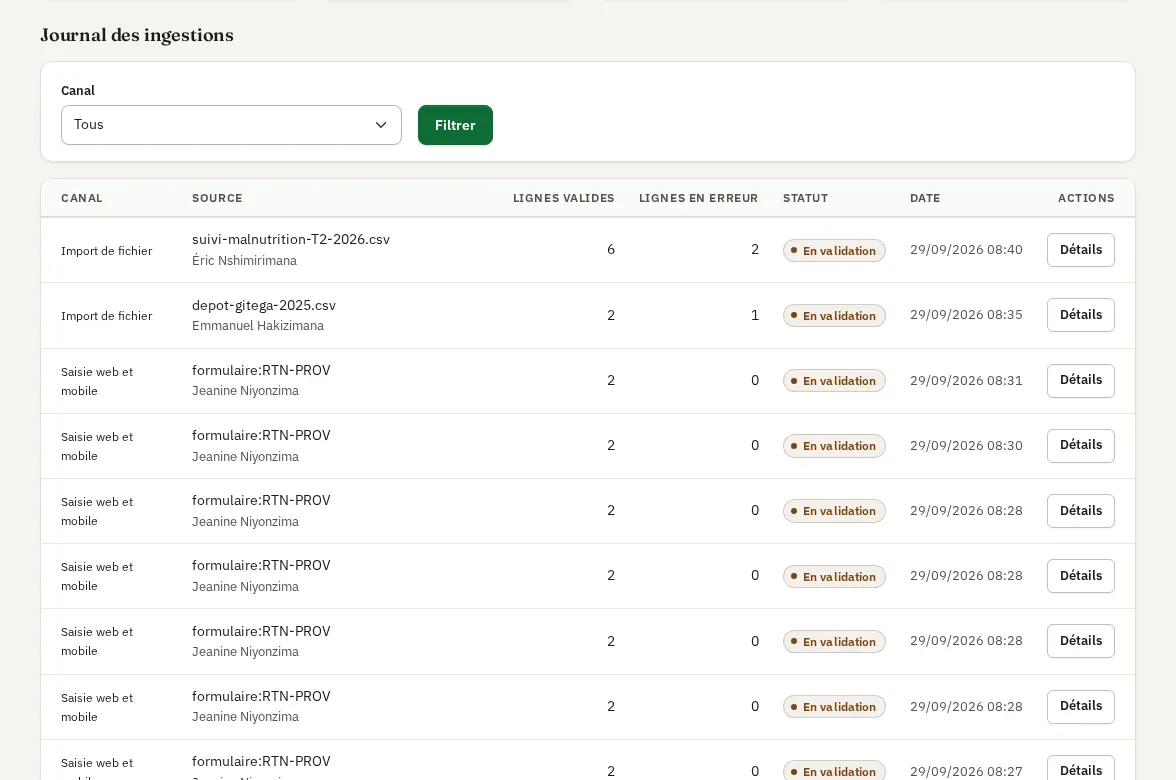Click the green Filtrer button
Screen dimensions: 1176x780
(455, 124)
